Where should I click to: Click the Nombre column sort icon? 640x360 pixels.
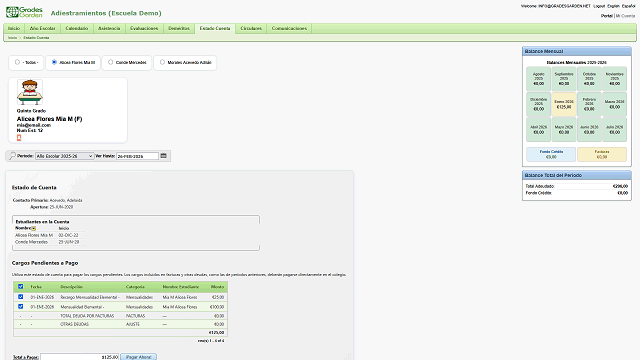click(34, 228)
